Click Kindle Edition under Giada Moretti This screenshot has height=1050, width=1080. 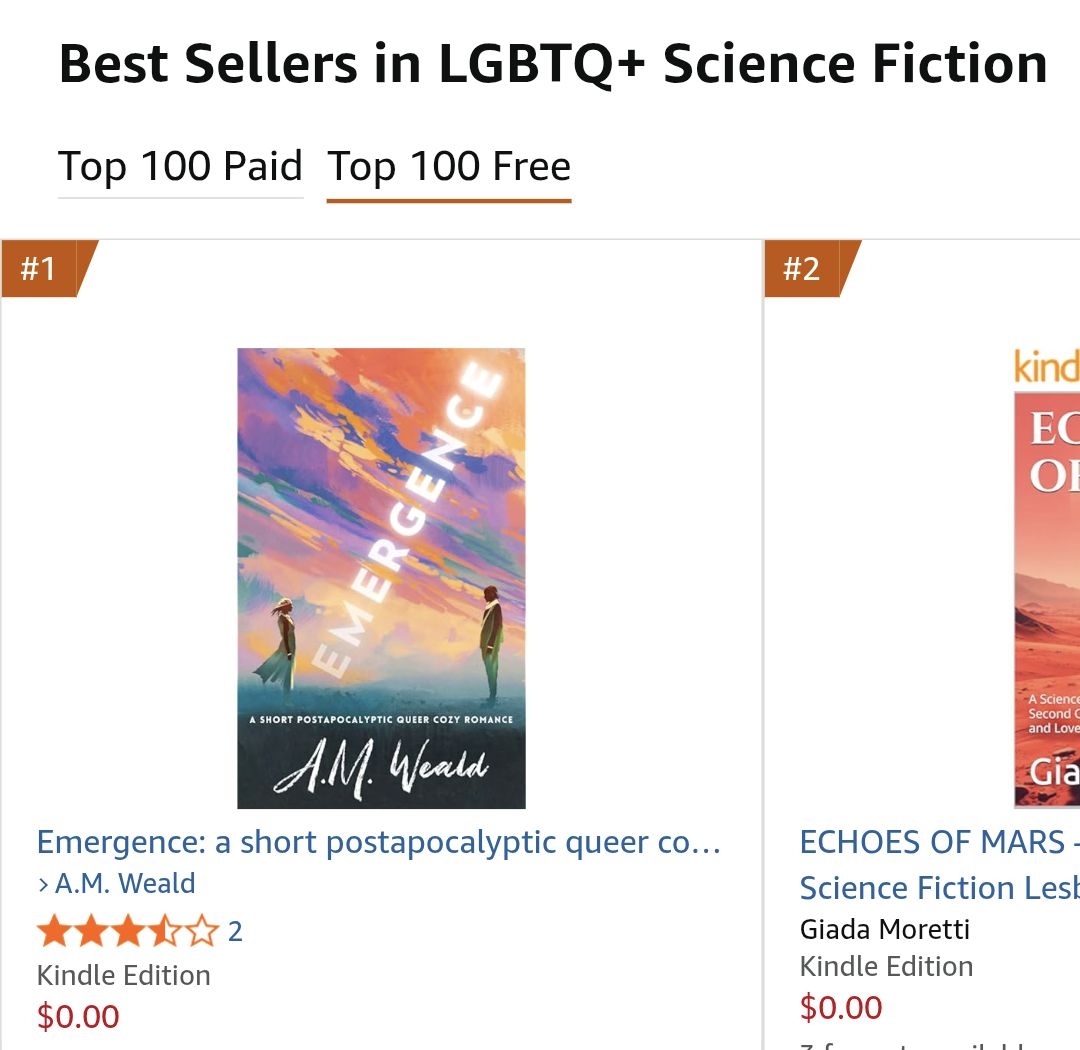pyautogui.click(x=886, y=966)
